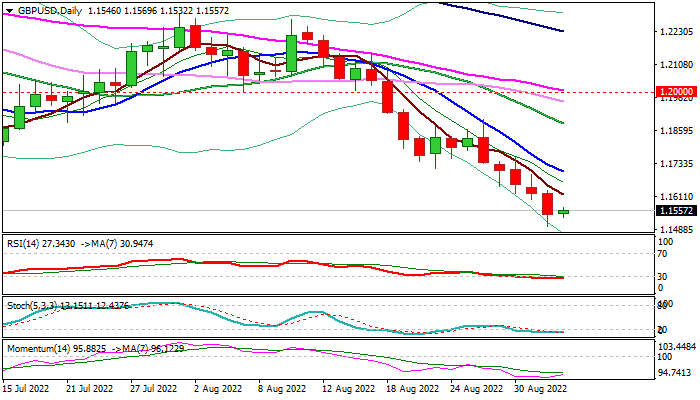This screenshot has height=400, width=700.
Task: Click the current price tag 1.15572
Action: click(x=676, y=210)
